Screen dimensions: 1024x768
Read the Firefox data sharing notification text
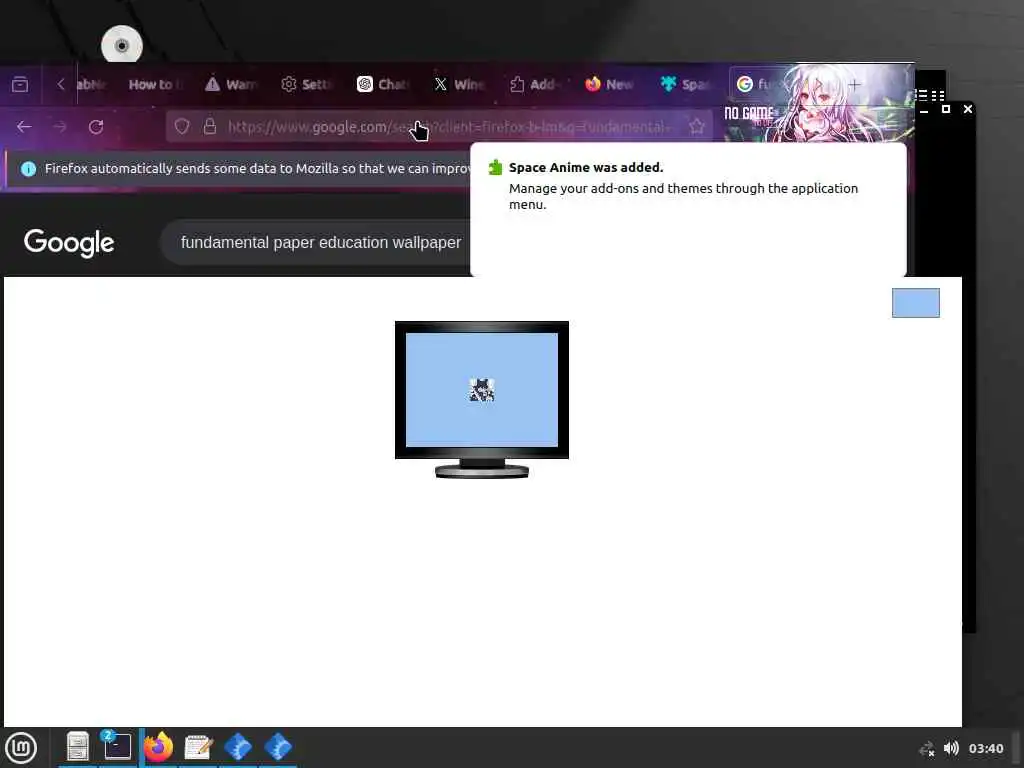click(x=257, y=168)
